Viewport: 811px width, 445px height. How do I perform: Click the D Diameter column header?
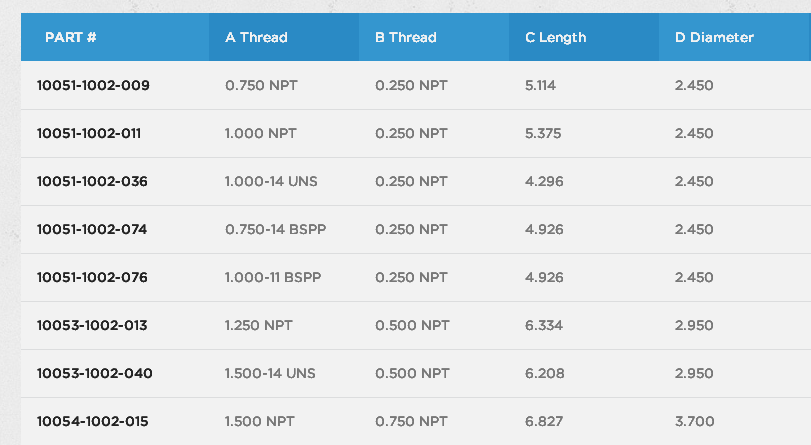point(714,37)
